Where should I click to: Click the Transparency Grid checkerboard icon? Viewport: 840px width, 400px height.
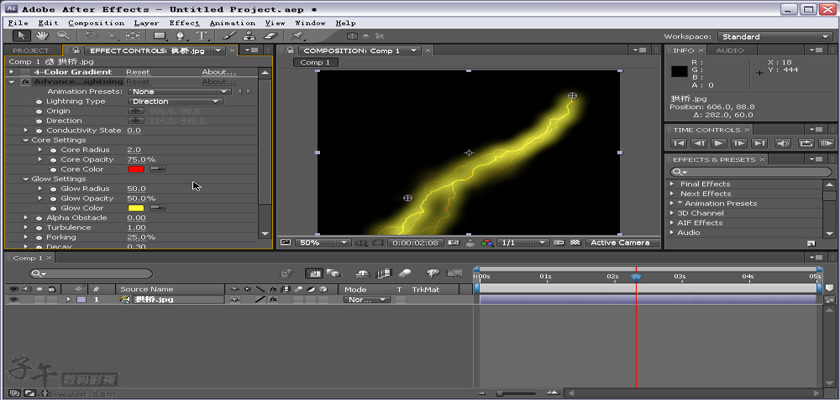(575, 243)
